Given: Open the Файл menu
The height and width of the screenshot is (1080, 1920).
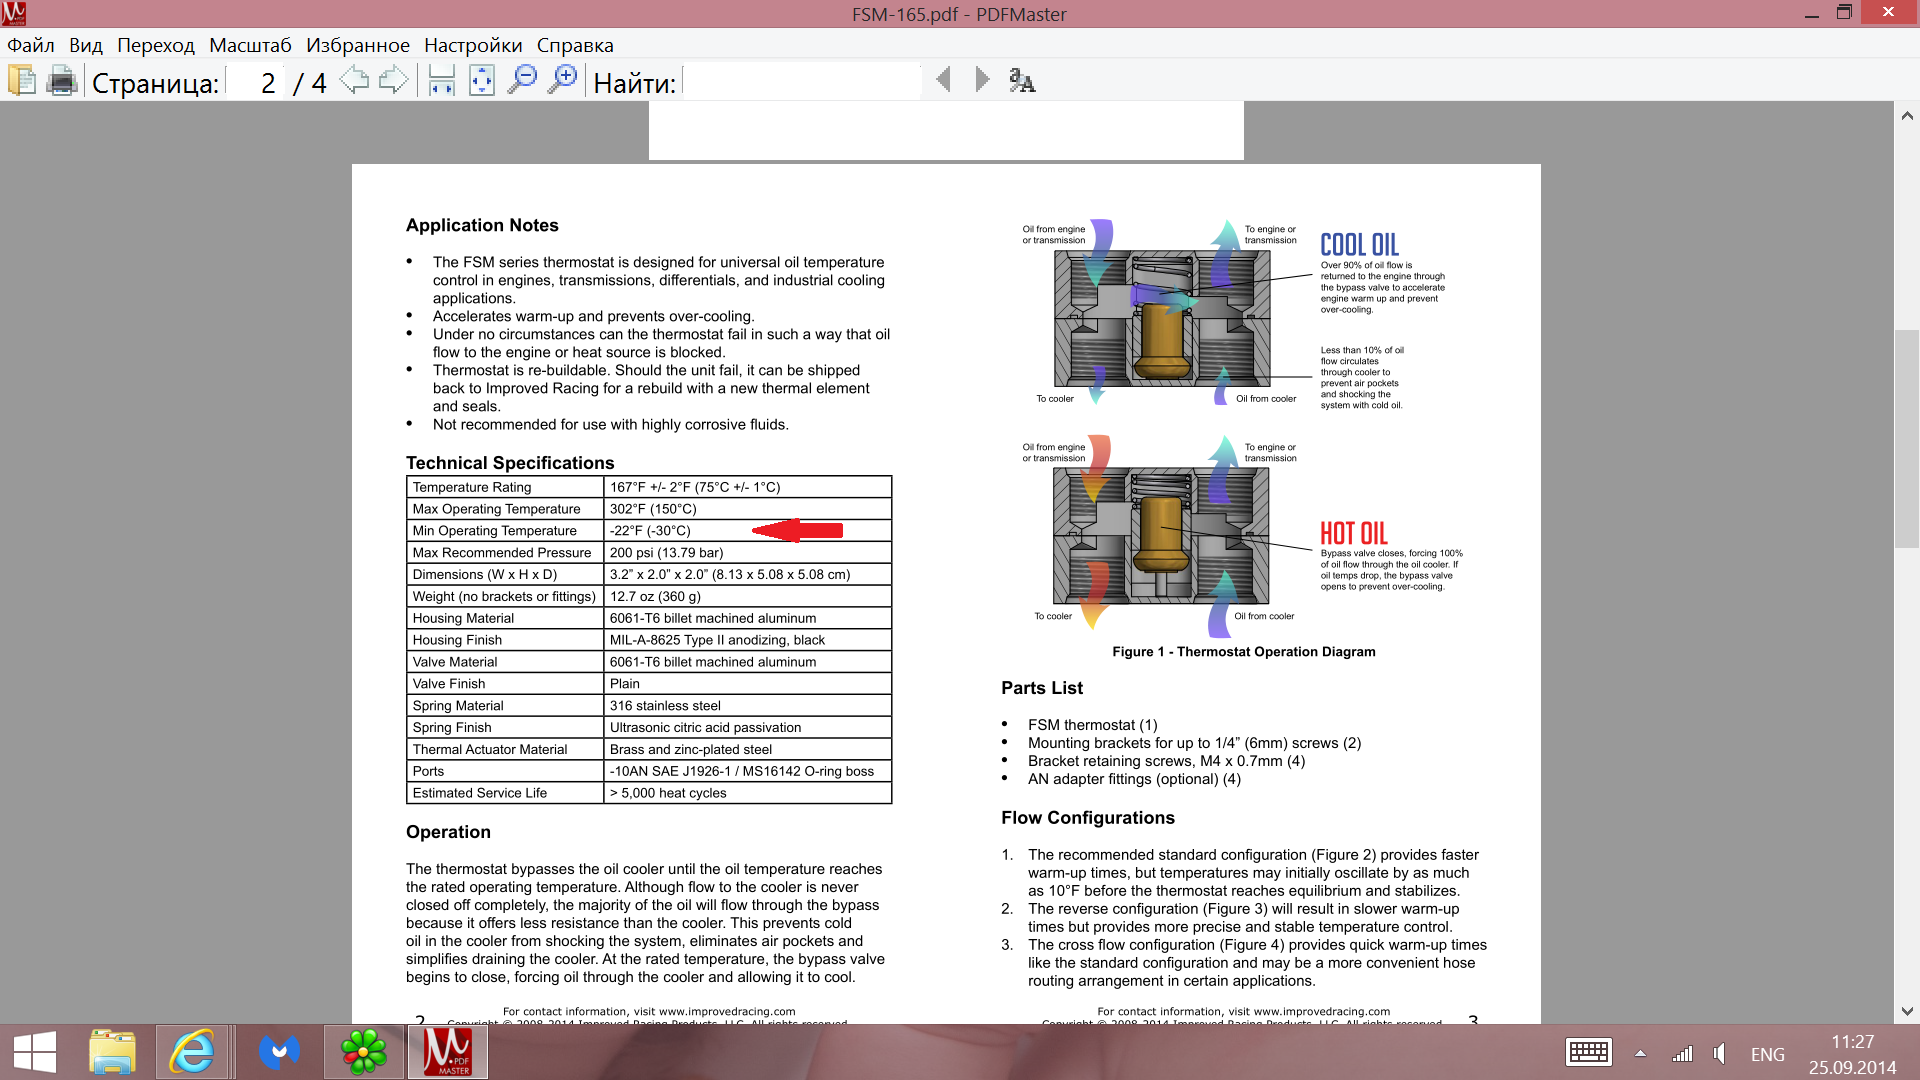Looking at the screenshot, I should point(31,45).
